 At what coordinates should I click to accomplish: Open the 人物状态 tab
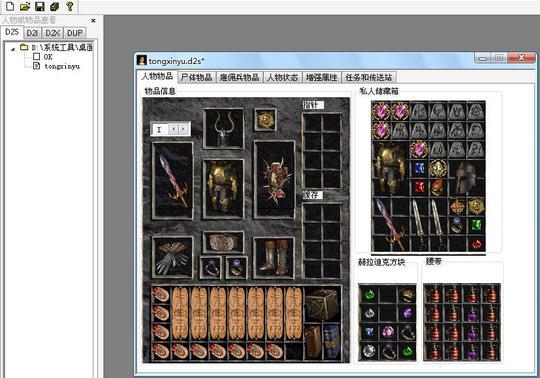tap(283, 77)
